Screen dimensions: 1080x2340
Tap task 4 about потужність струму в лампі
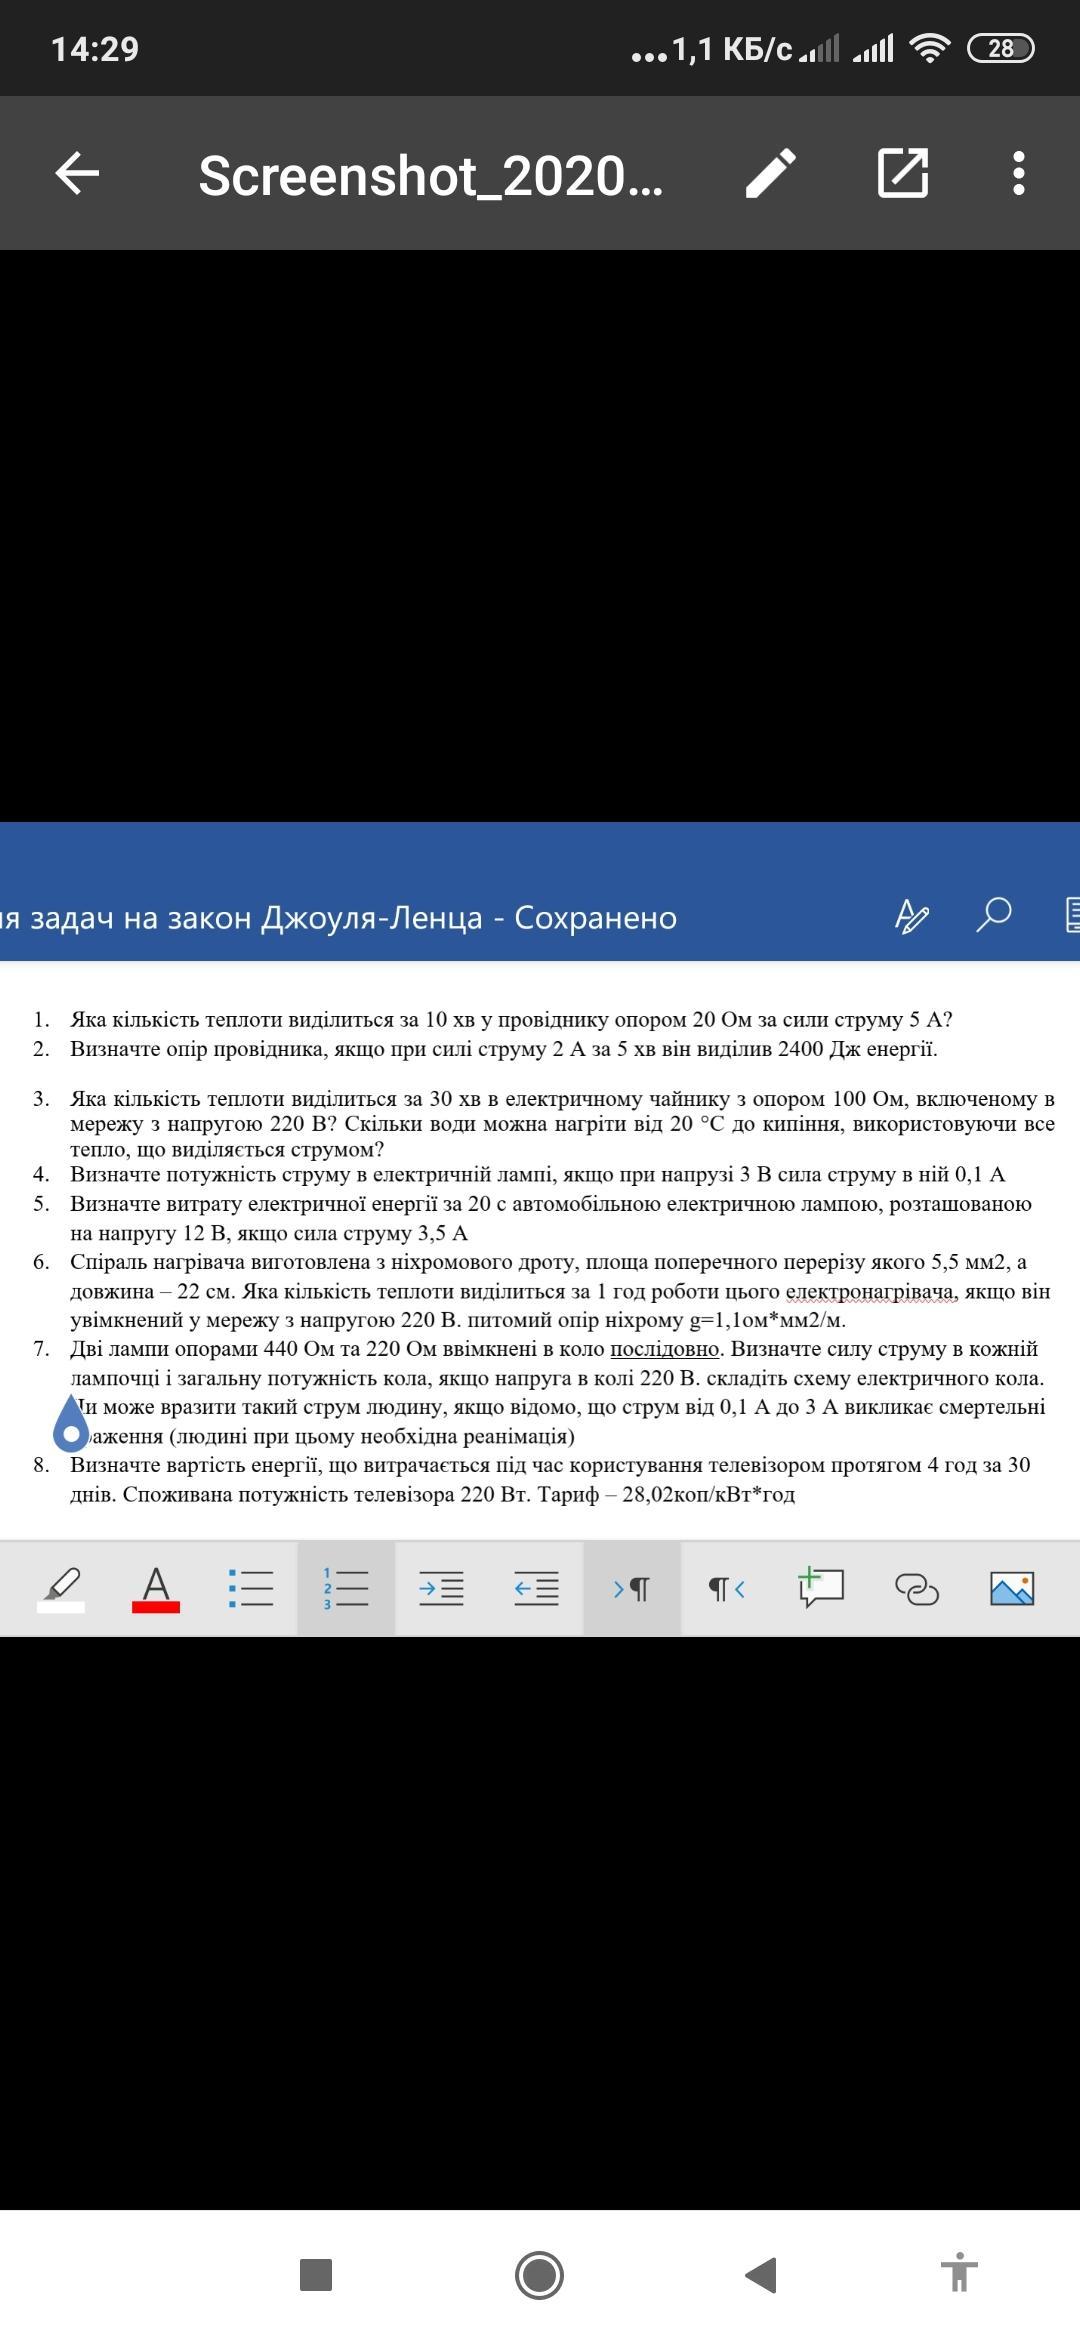tap(537, 1175)
